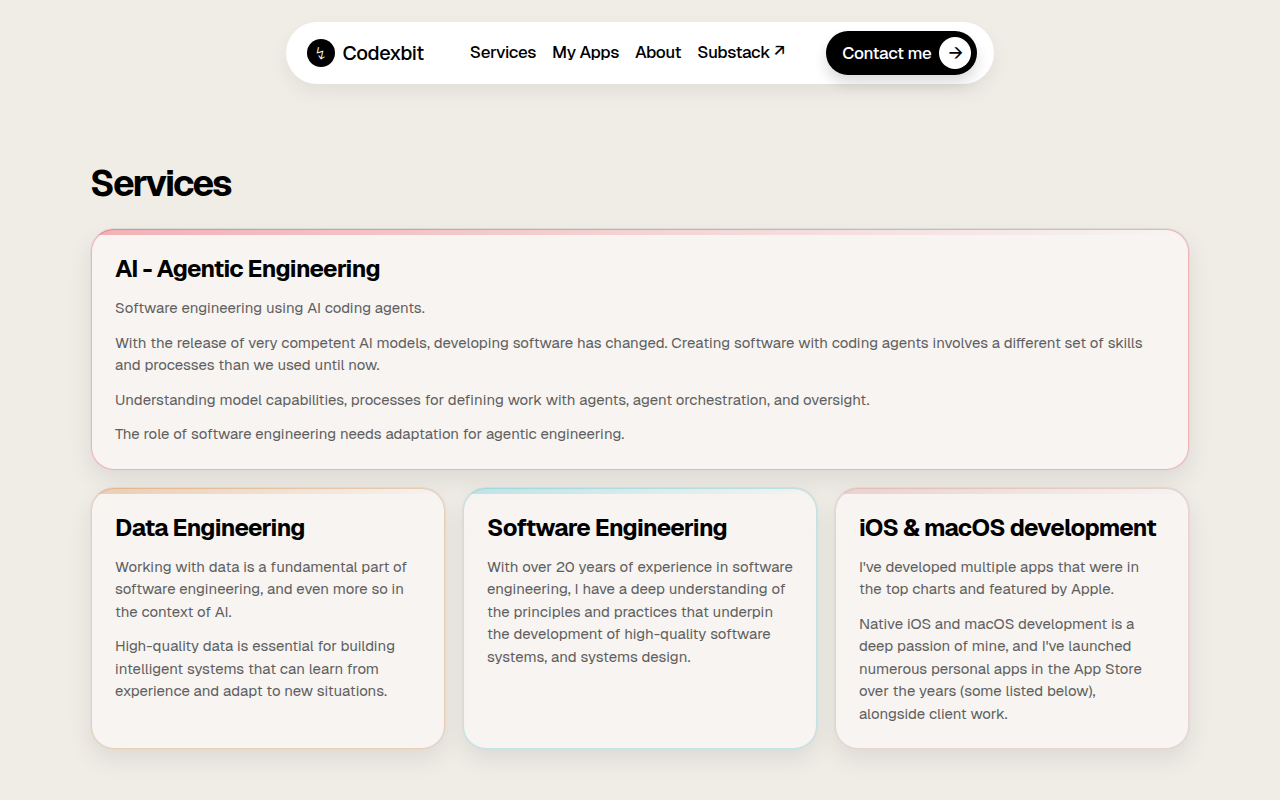Visit the Substack link
This screenshot has width=1280, height=800.
pos(741,53)
